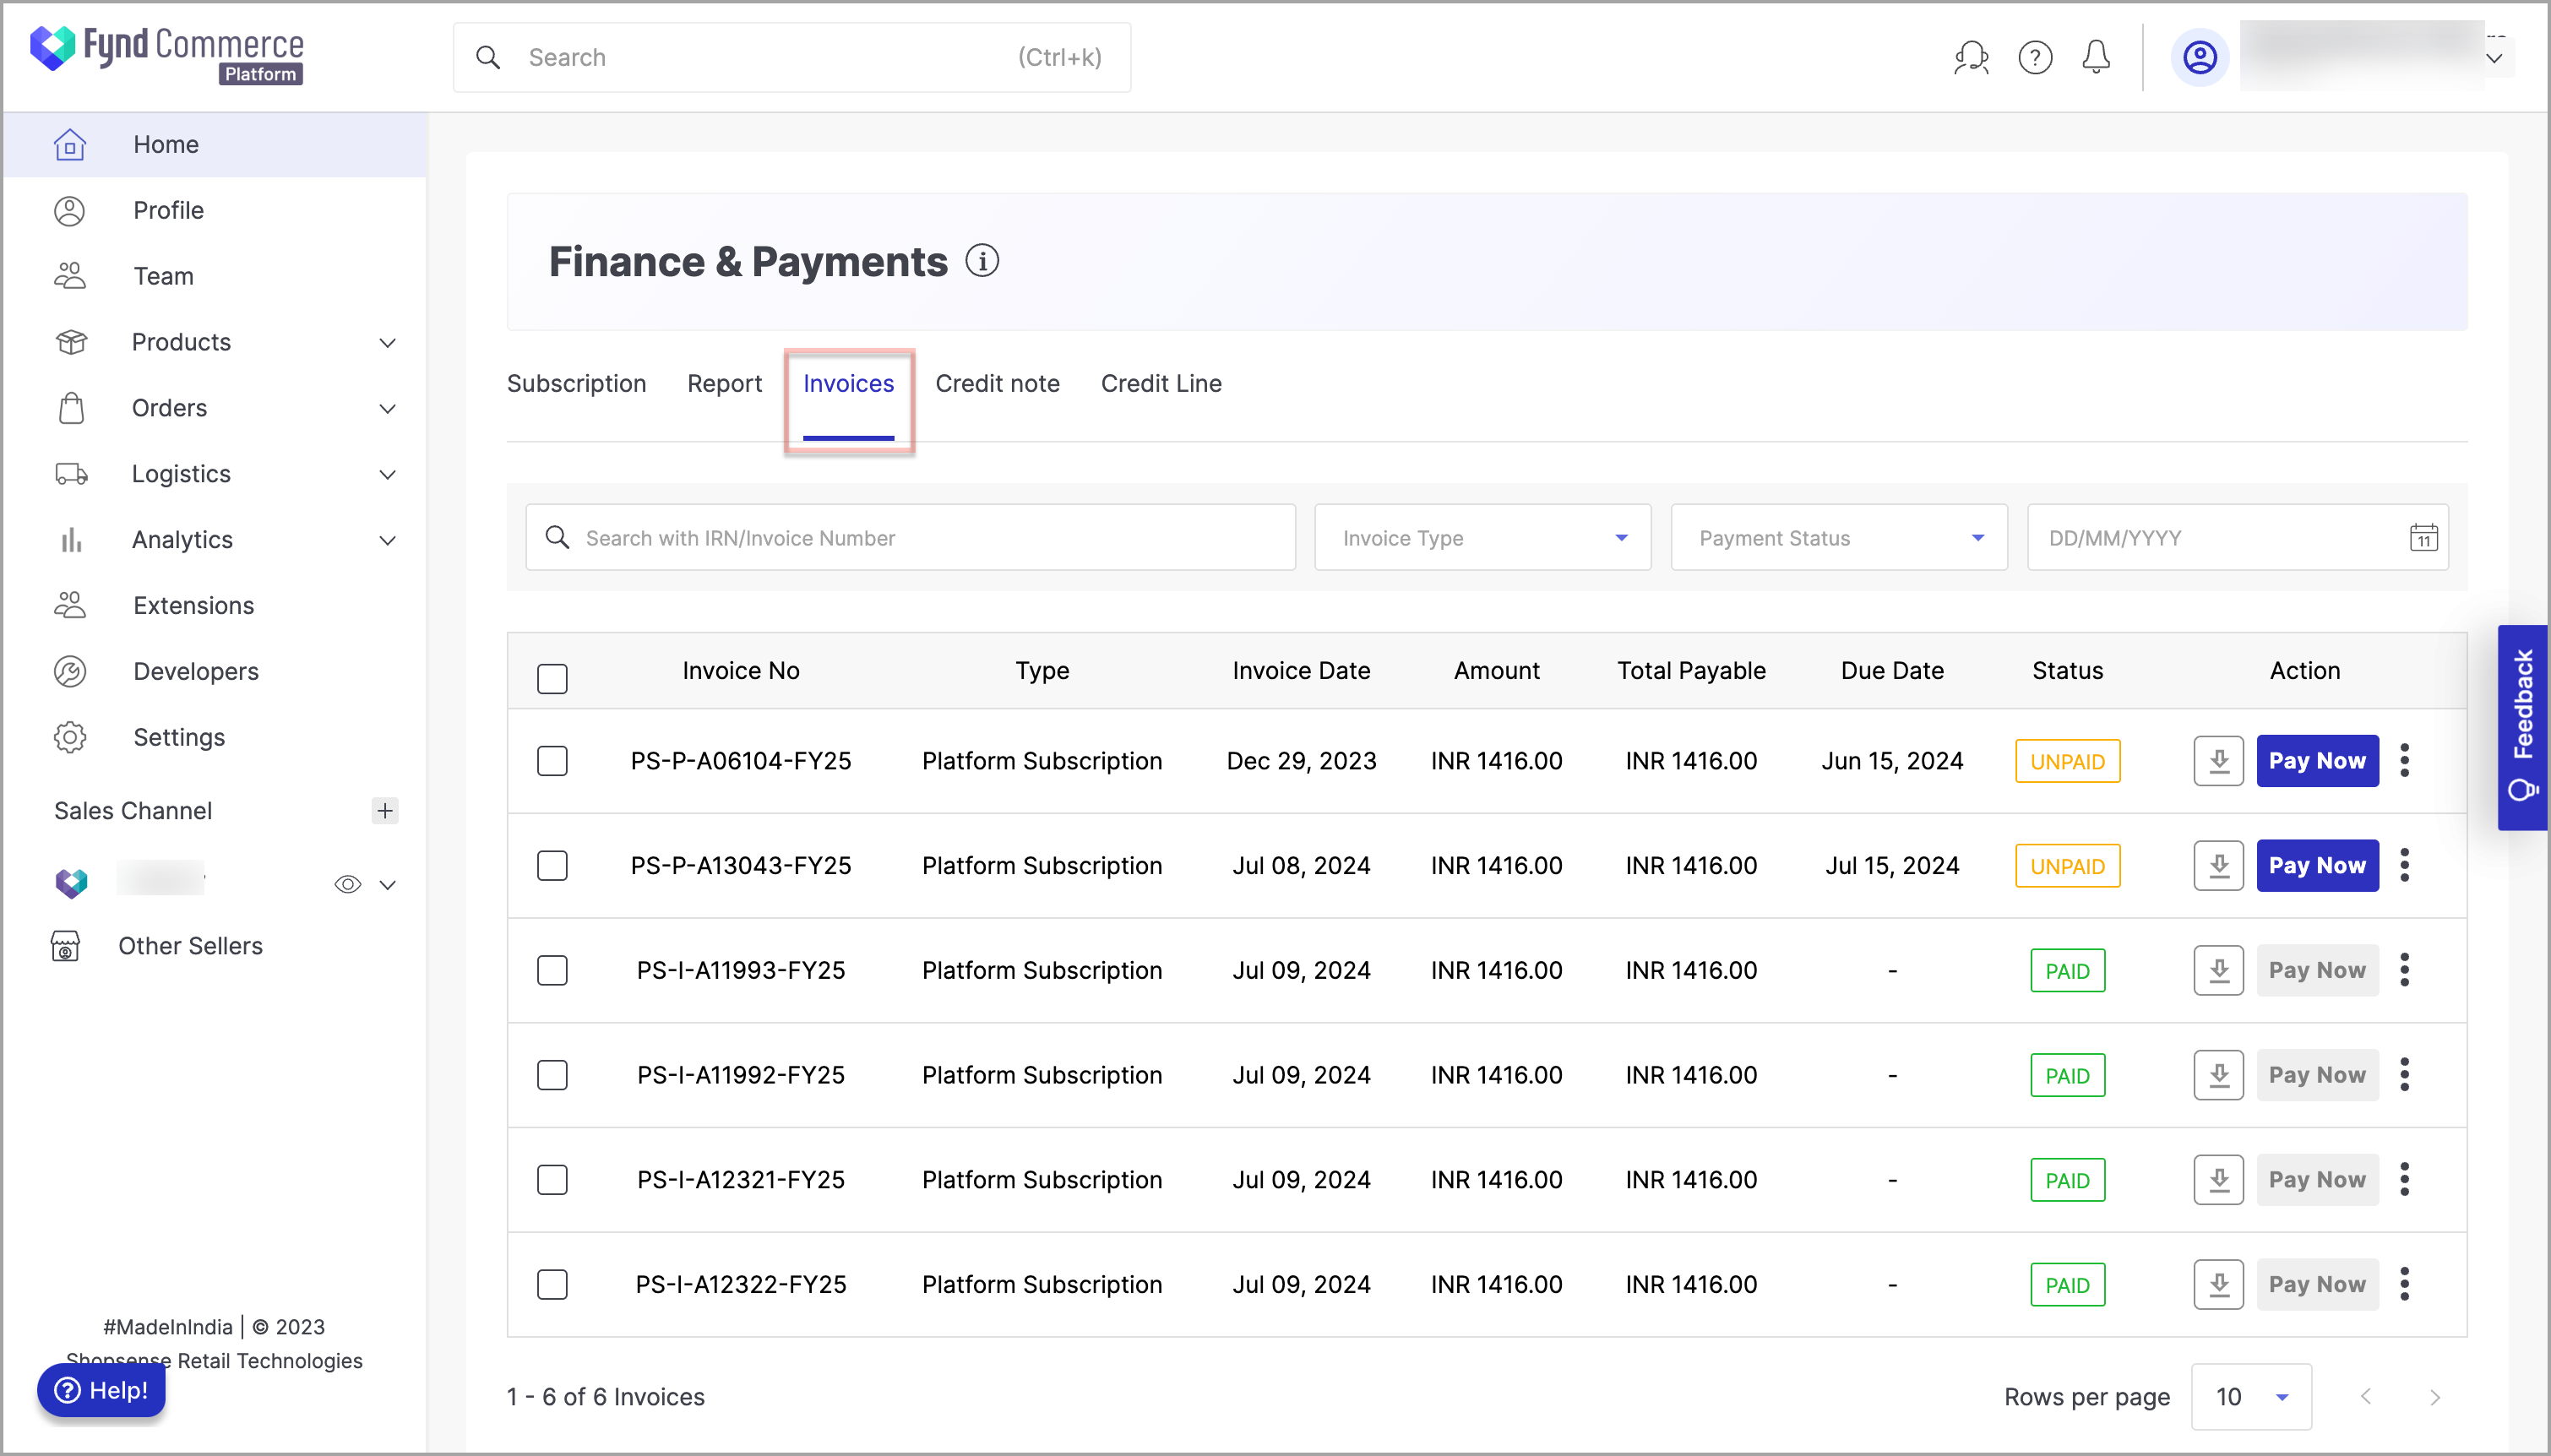Switch to the Credit Line tab

pos(1161,384)
